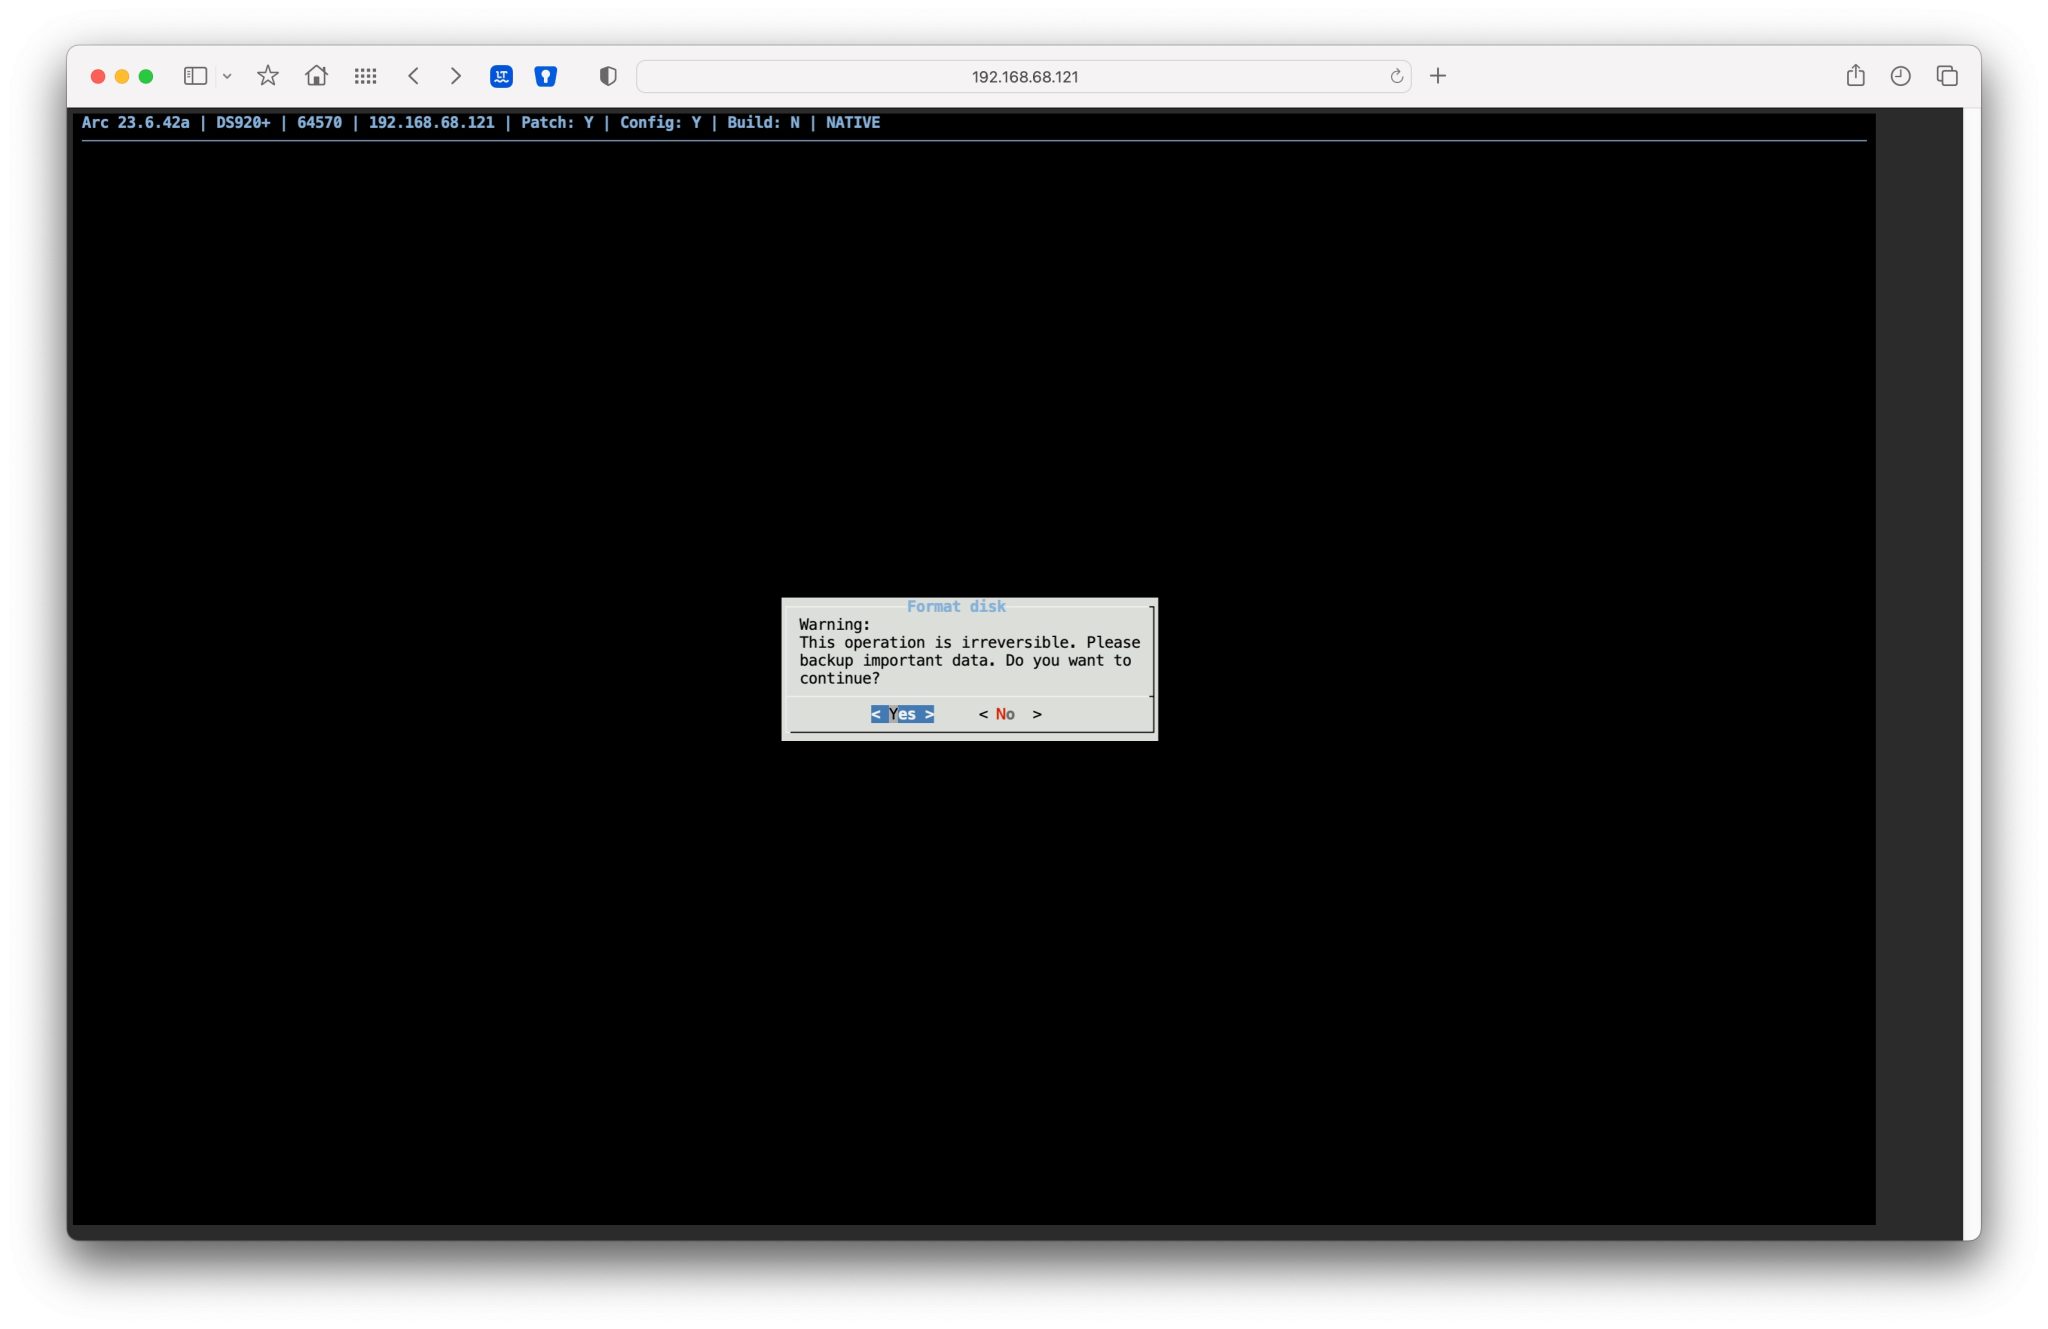The image size is (2048, 1329).
Task: Confirm format with Yes button
Action: coord(902,714)
